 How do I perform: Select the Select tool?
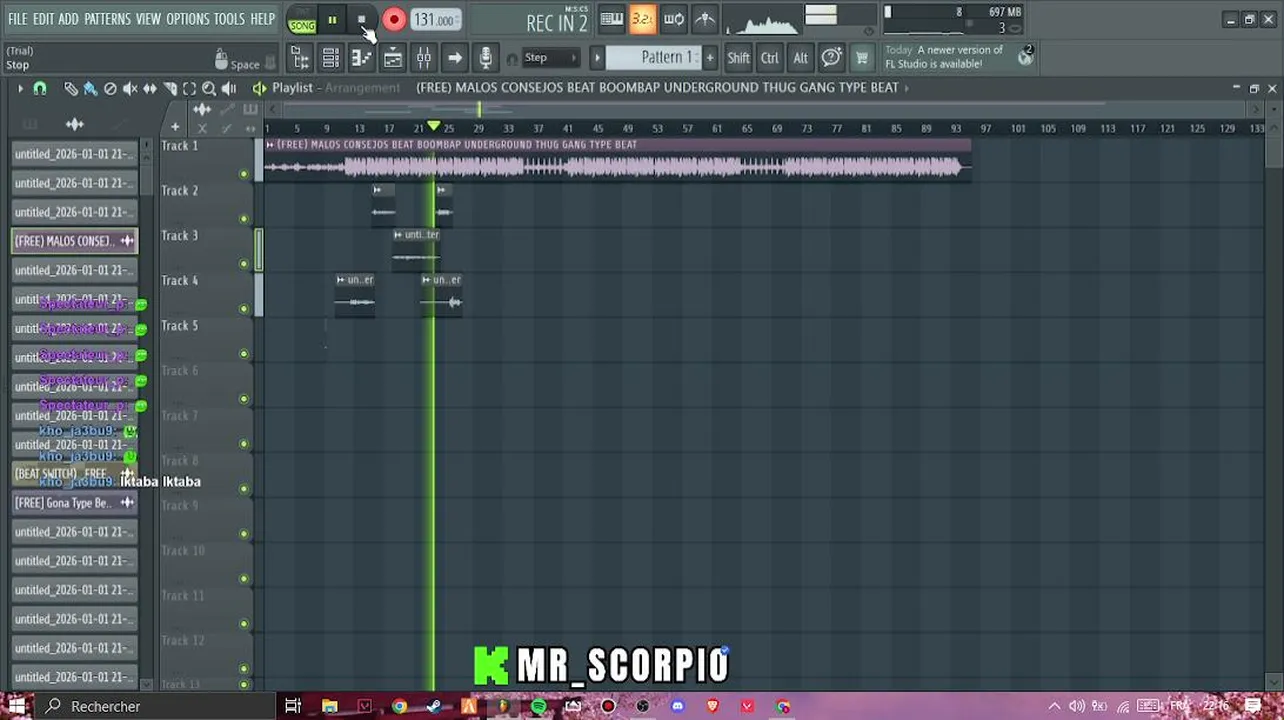[190, 88]
